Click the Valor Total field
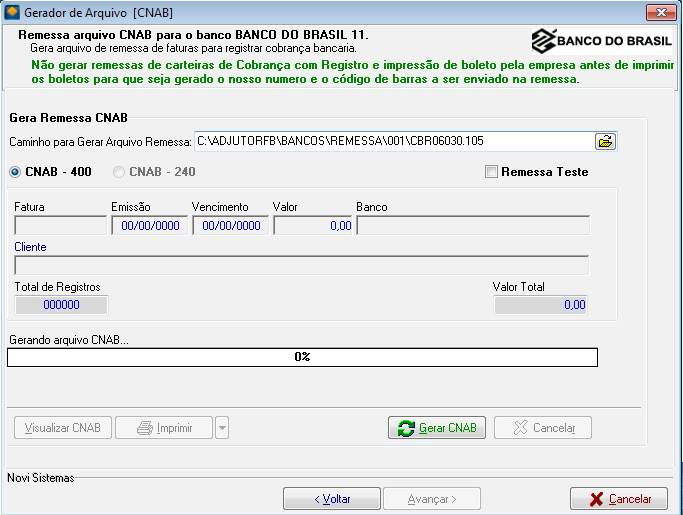The height and width of the screenshot is (515, 683). pyautogui.click(x=540, y=305)
